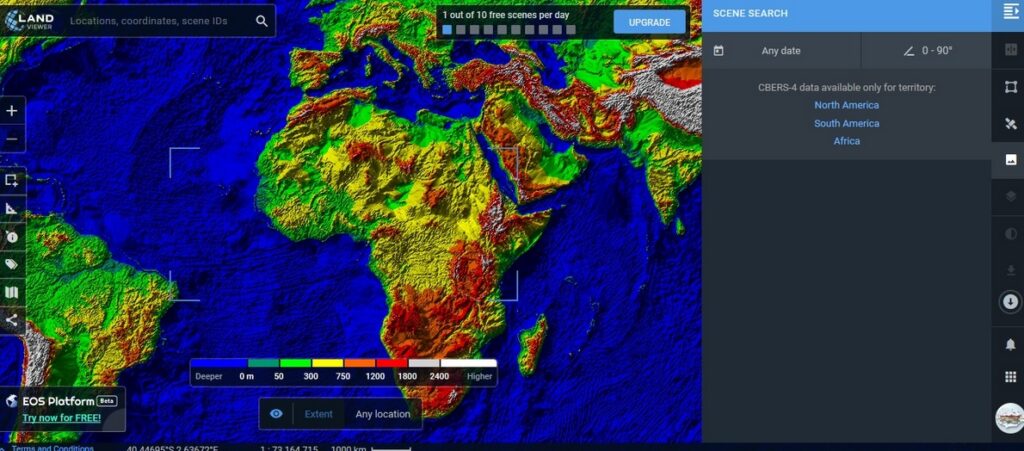Click the share icon in left toolbar
The image size is (1024, 451).
(x=12, y=321)
